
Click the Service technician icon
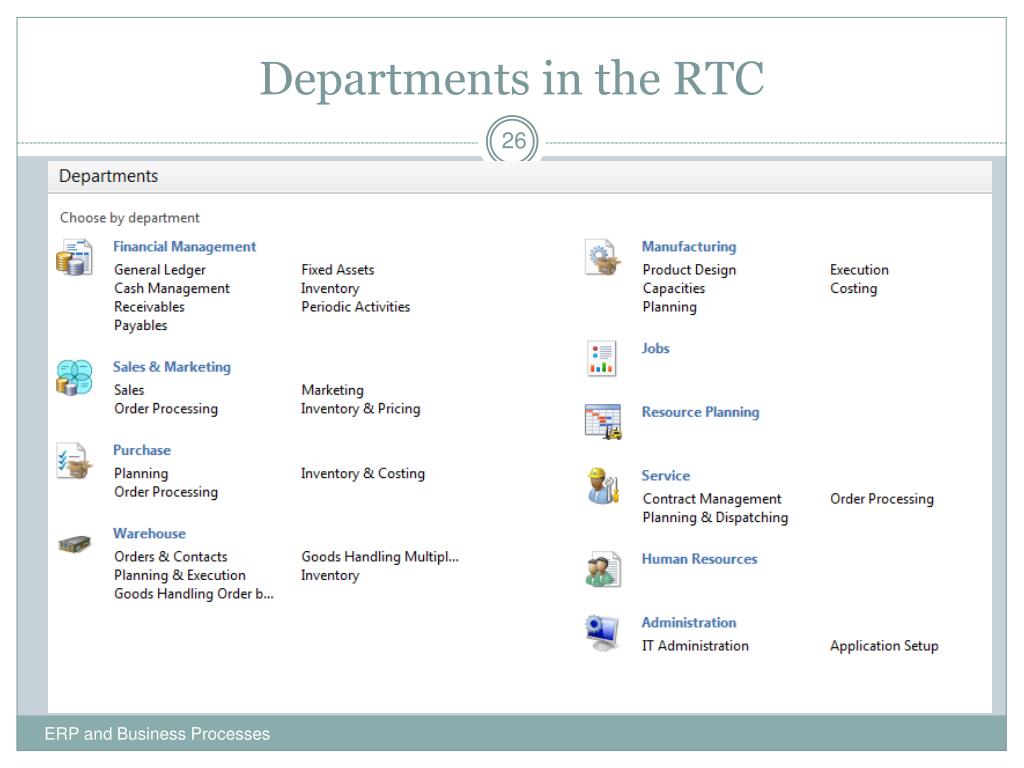(603, 486)
